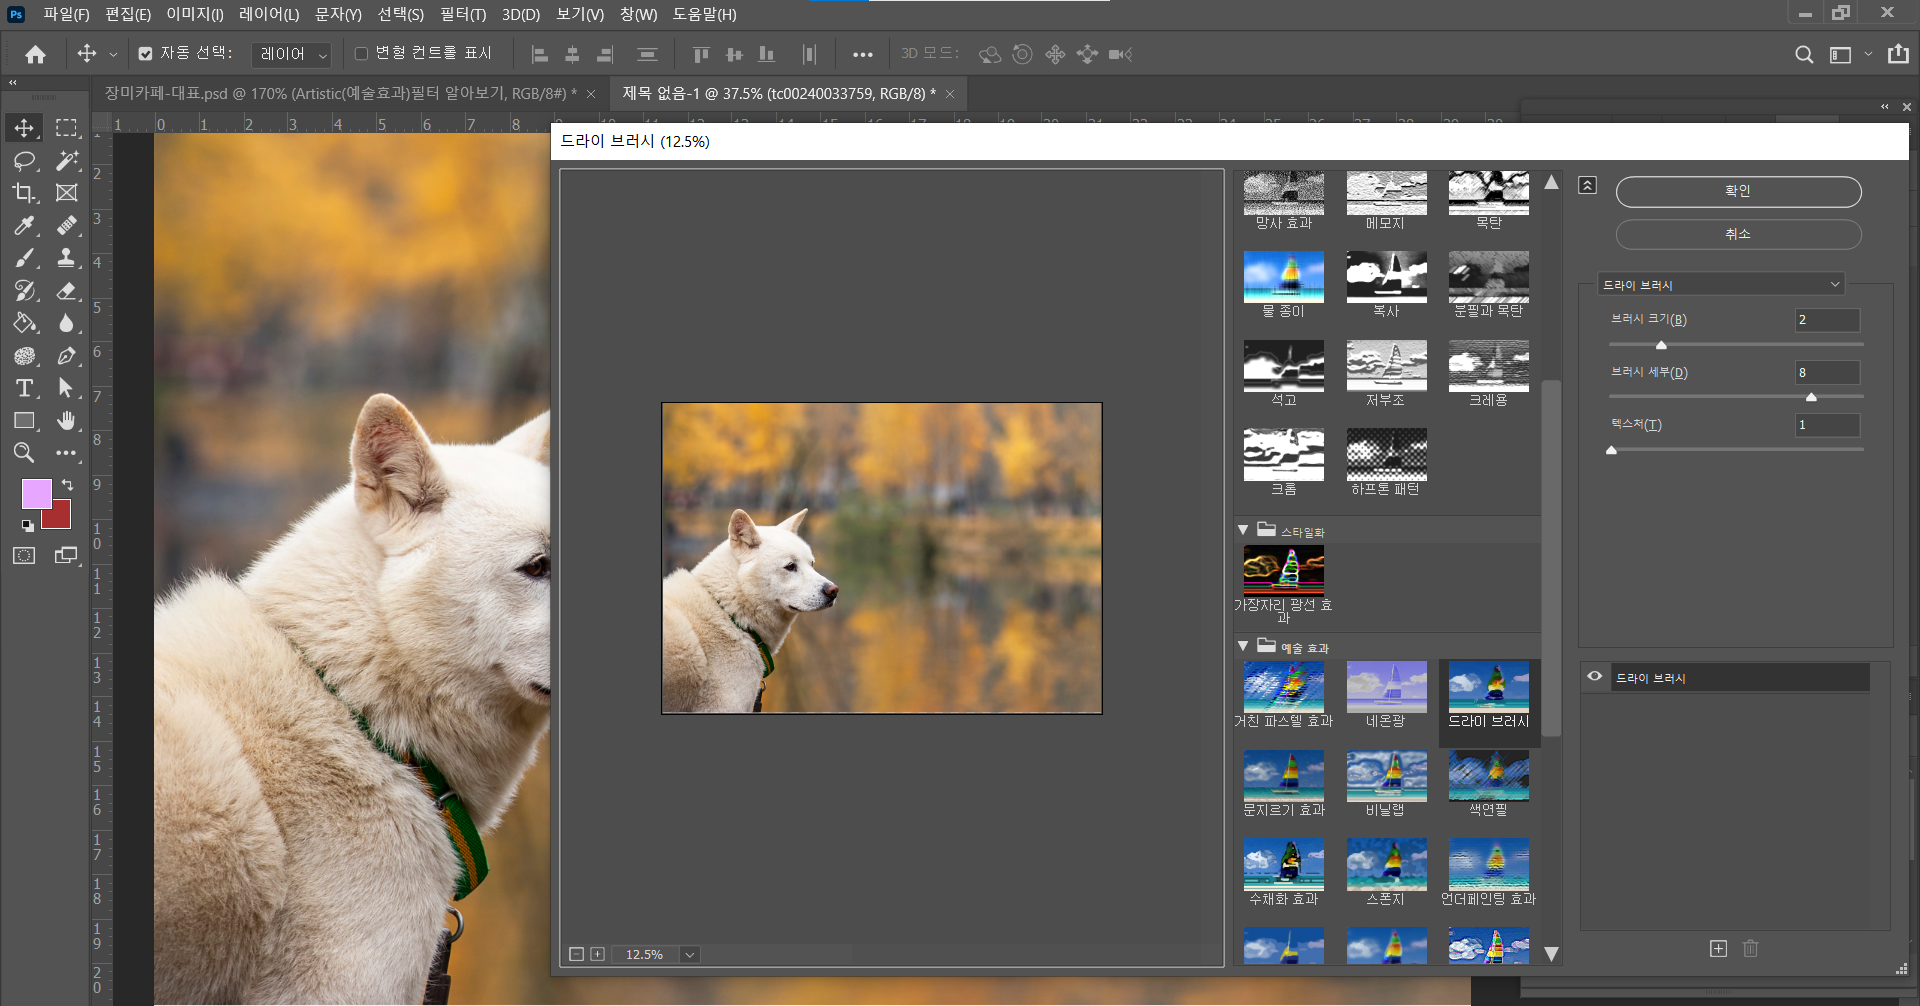
Task: Switch to the 장미카페-대표.psd tab
Action: pyautogui.click(x=340, y=94)
